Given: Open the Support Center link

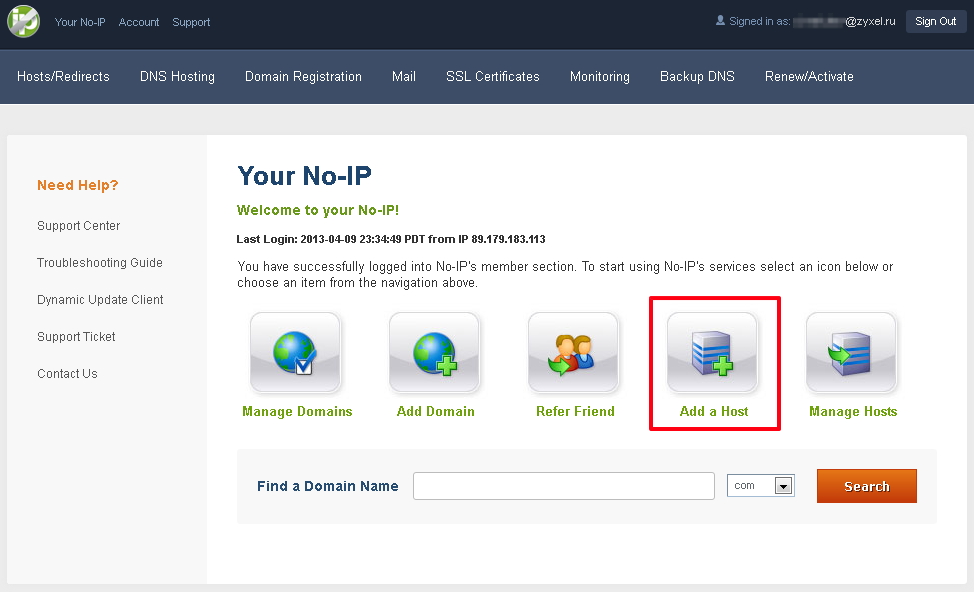Looking at the screenshot, I should 78,226.
